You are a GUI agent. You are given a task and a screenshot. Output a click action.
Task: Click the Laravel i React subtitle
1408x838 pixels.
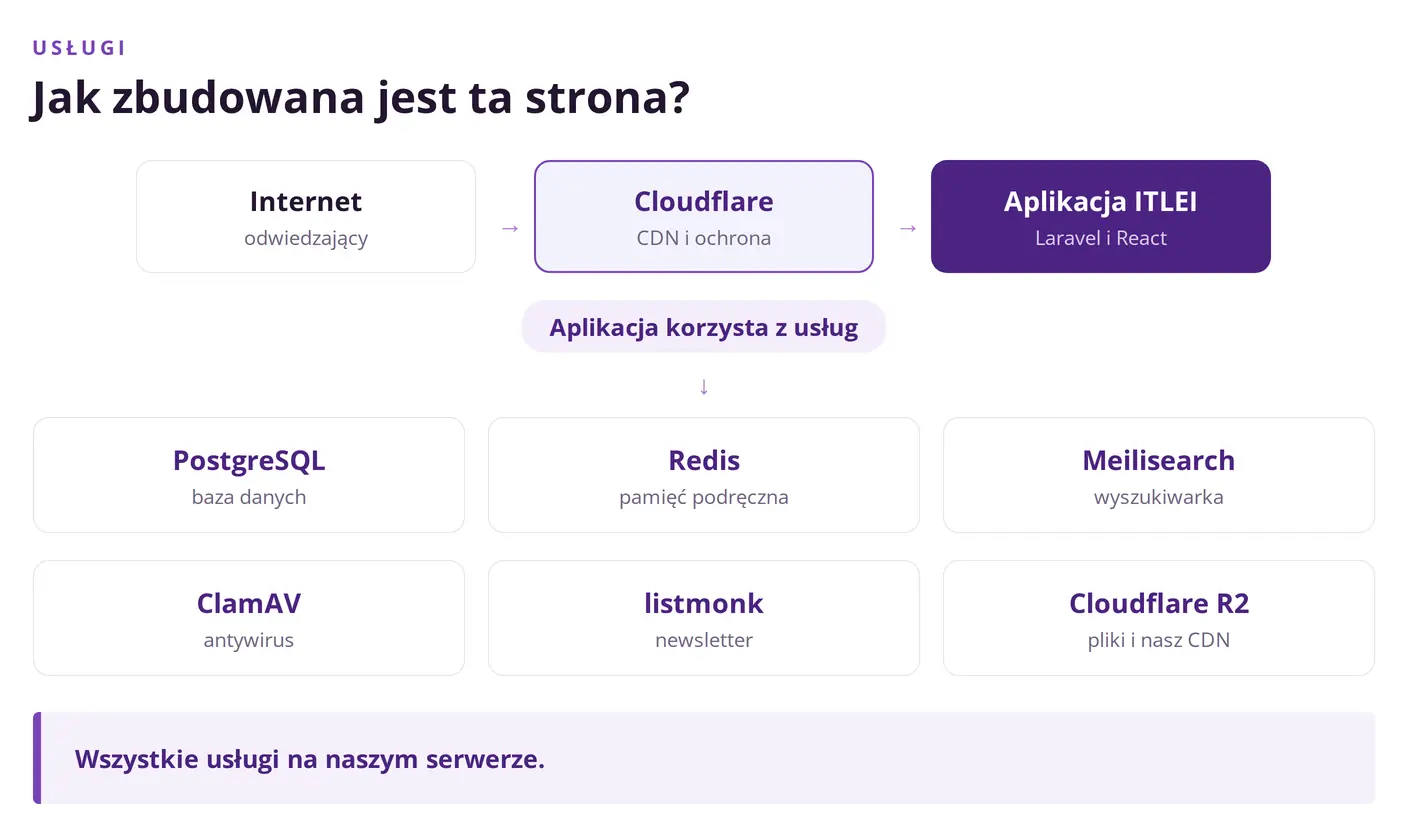[x=1101, y=239]
